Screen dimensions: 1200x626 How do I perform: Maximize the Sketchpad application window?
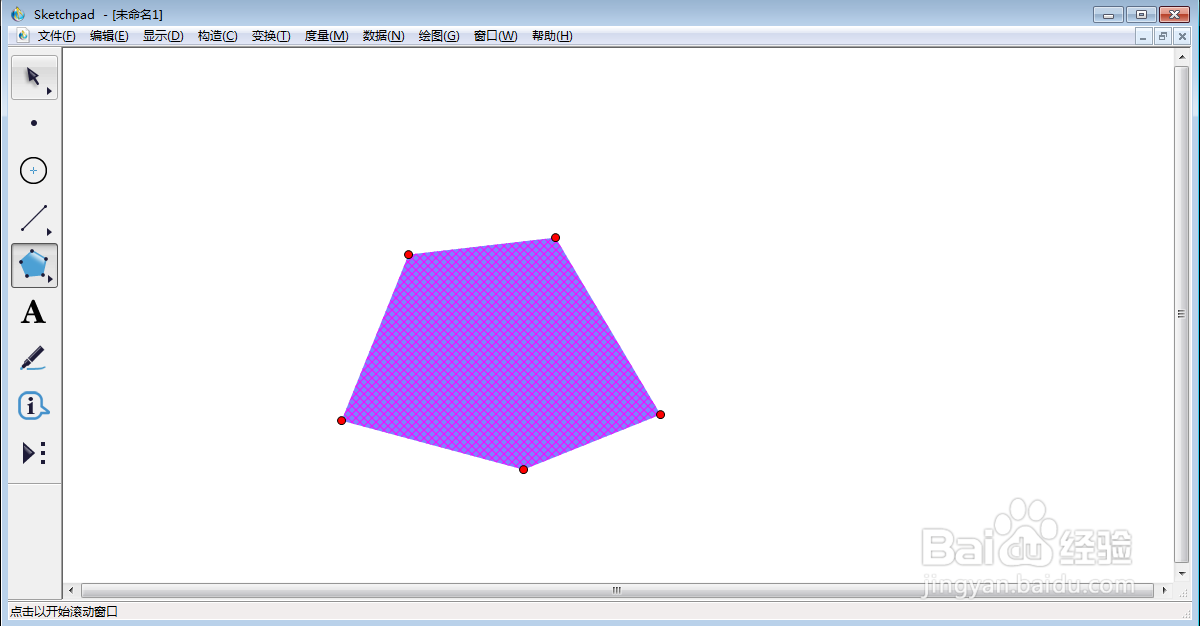tap(1140, 14)
